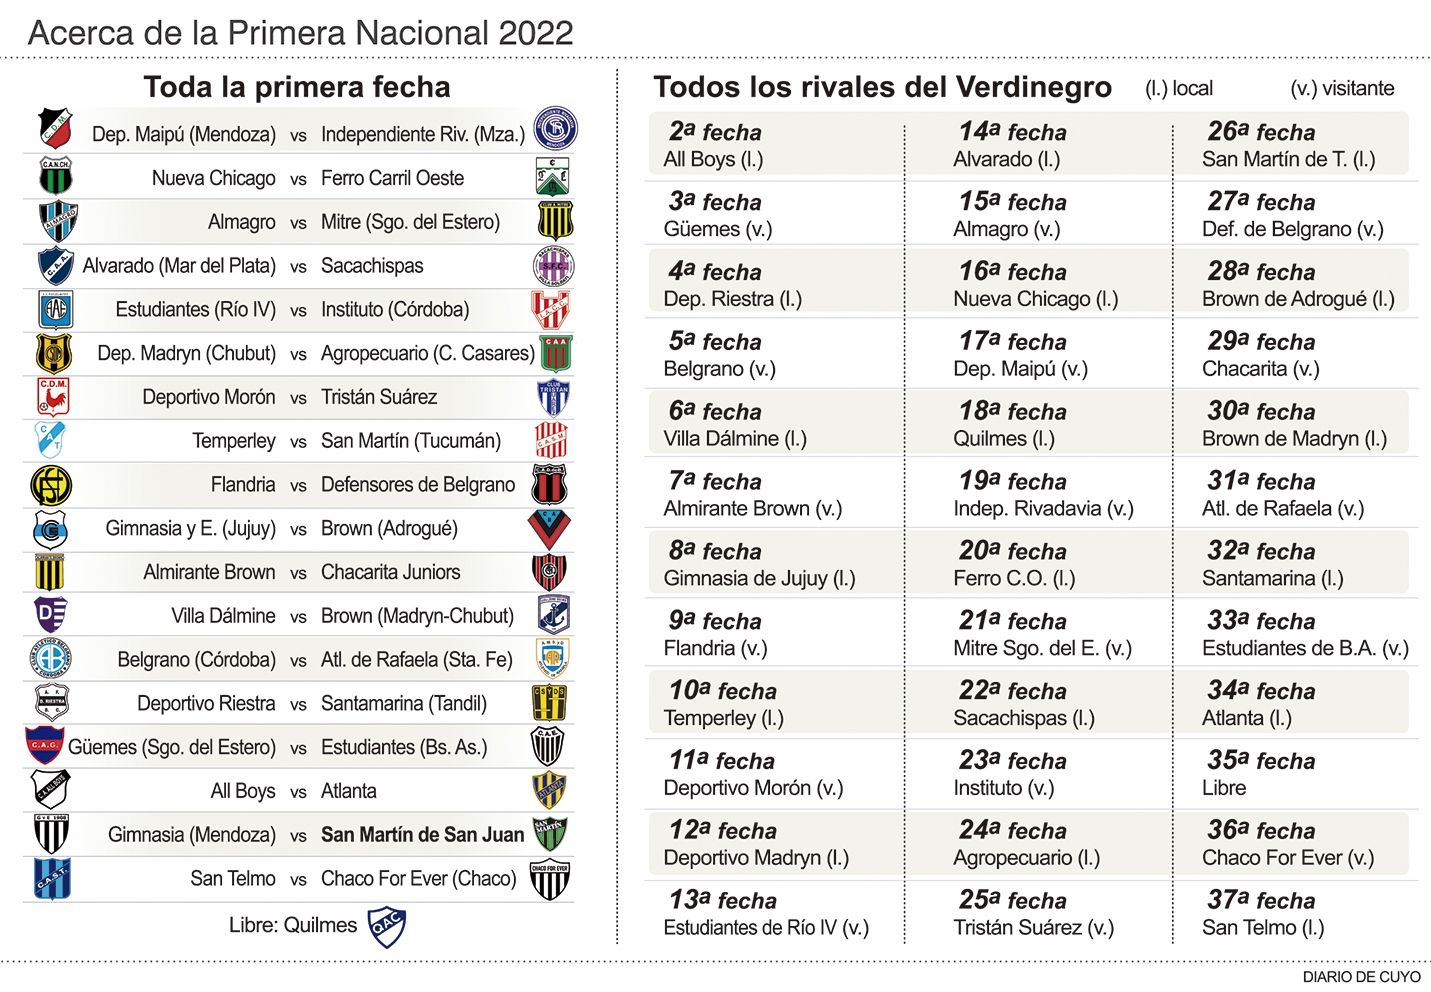Click the 'Toda la primera fecha' heading
Screen dimensions: 1431x992
point(297,87)
